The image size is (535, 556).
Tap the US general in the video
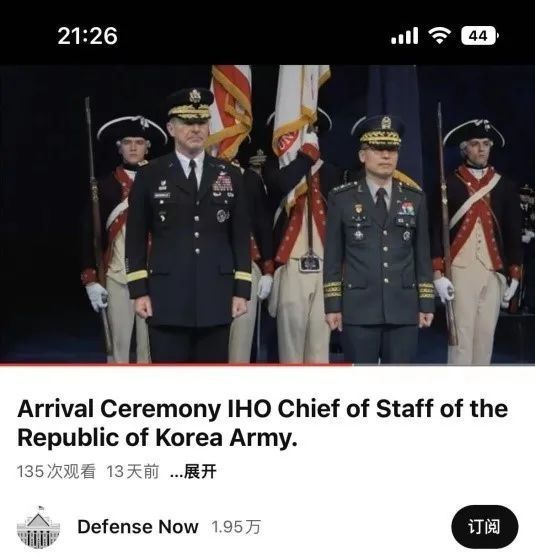pos(189,227)
